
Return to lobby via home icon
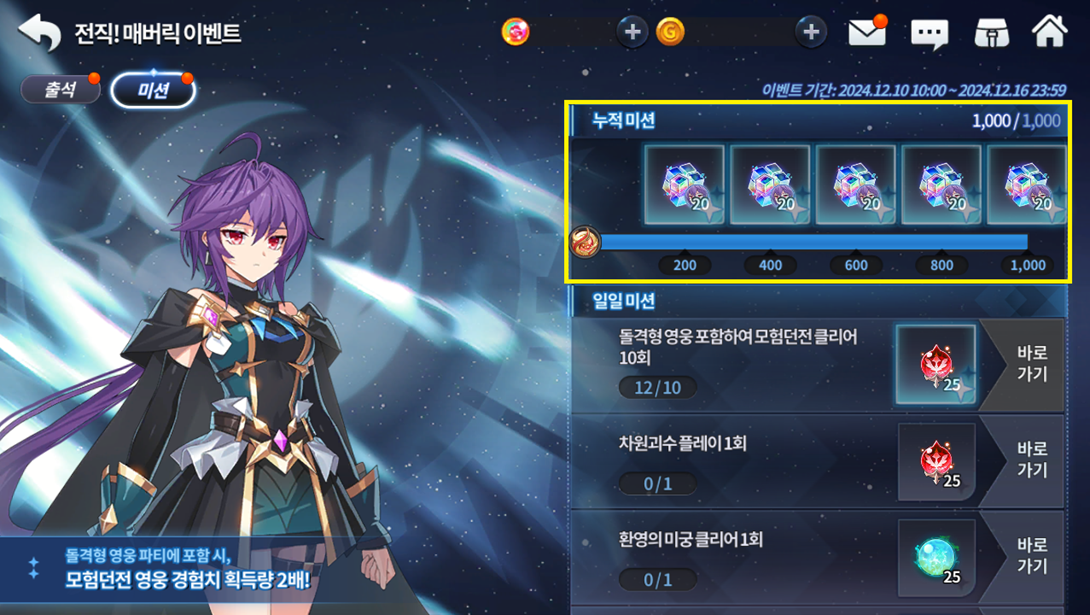(1050, 31)
